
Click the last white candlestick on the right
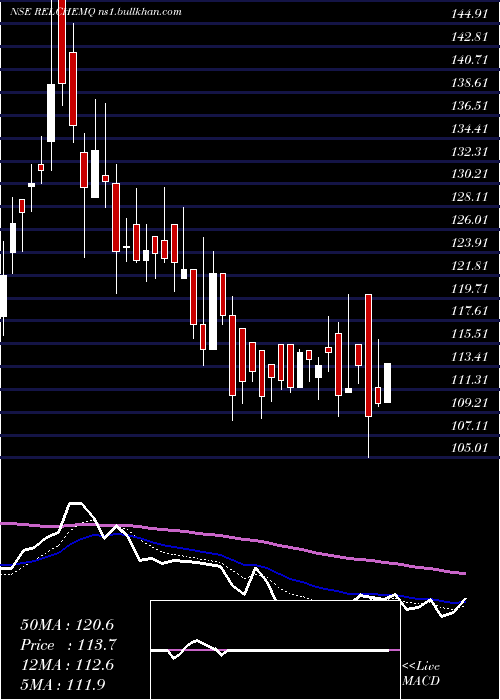pyautogui.click(x=388, y=383)
